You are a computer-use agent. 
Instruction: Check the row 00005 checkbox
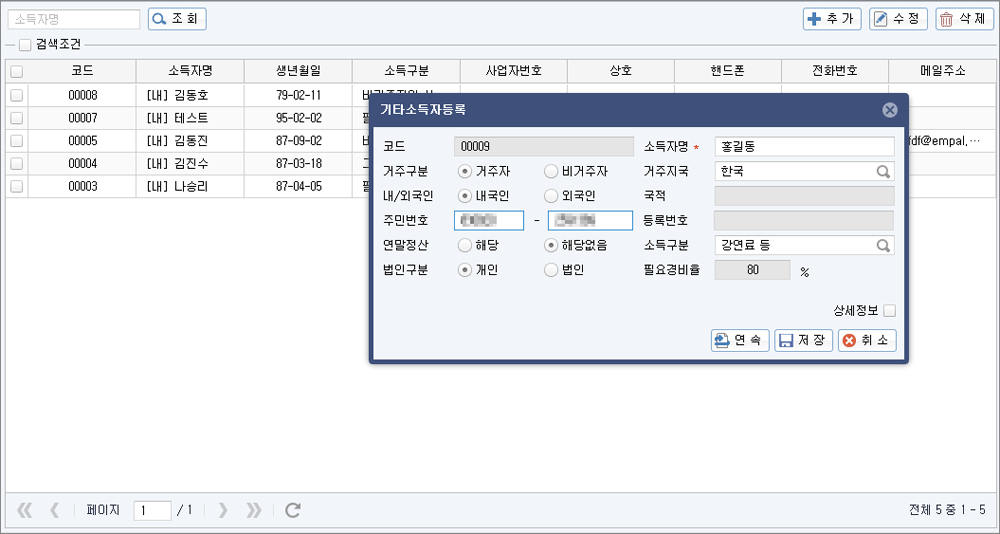tap(17, 141)
